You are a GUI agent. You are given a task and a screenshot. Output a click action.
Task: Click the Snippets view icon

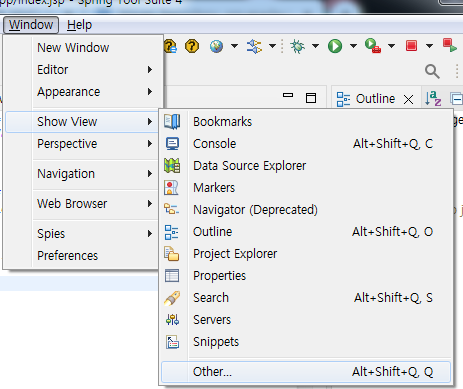pyautogui.click(x=173, y=342)
